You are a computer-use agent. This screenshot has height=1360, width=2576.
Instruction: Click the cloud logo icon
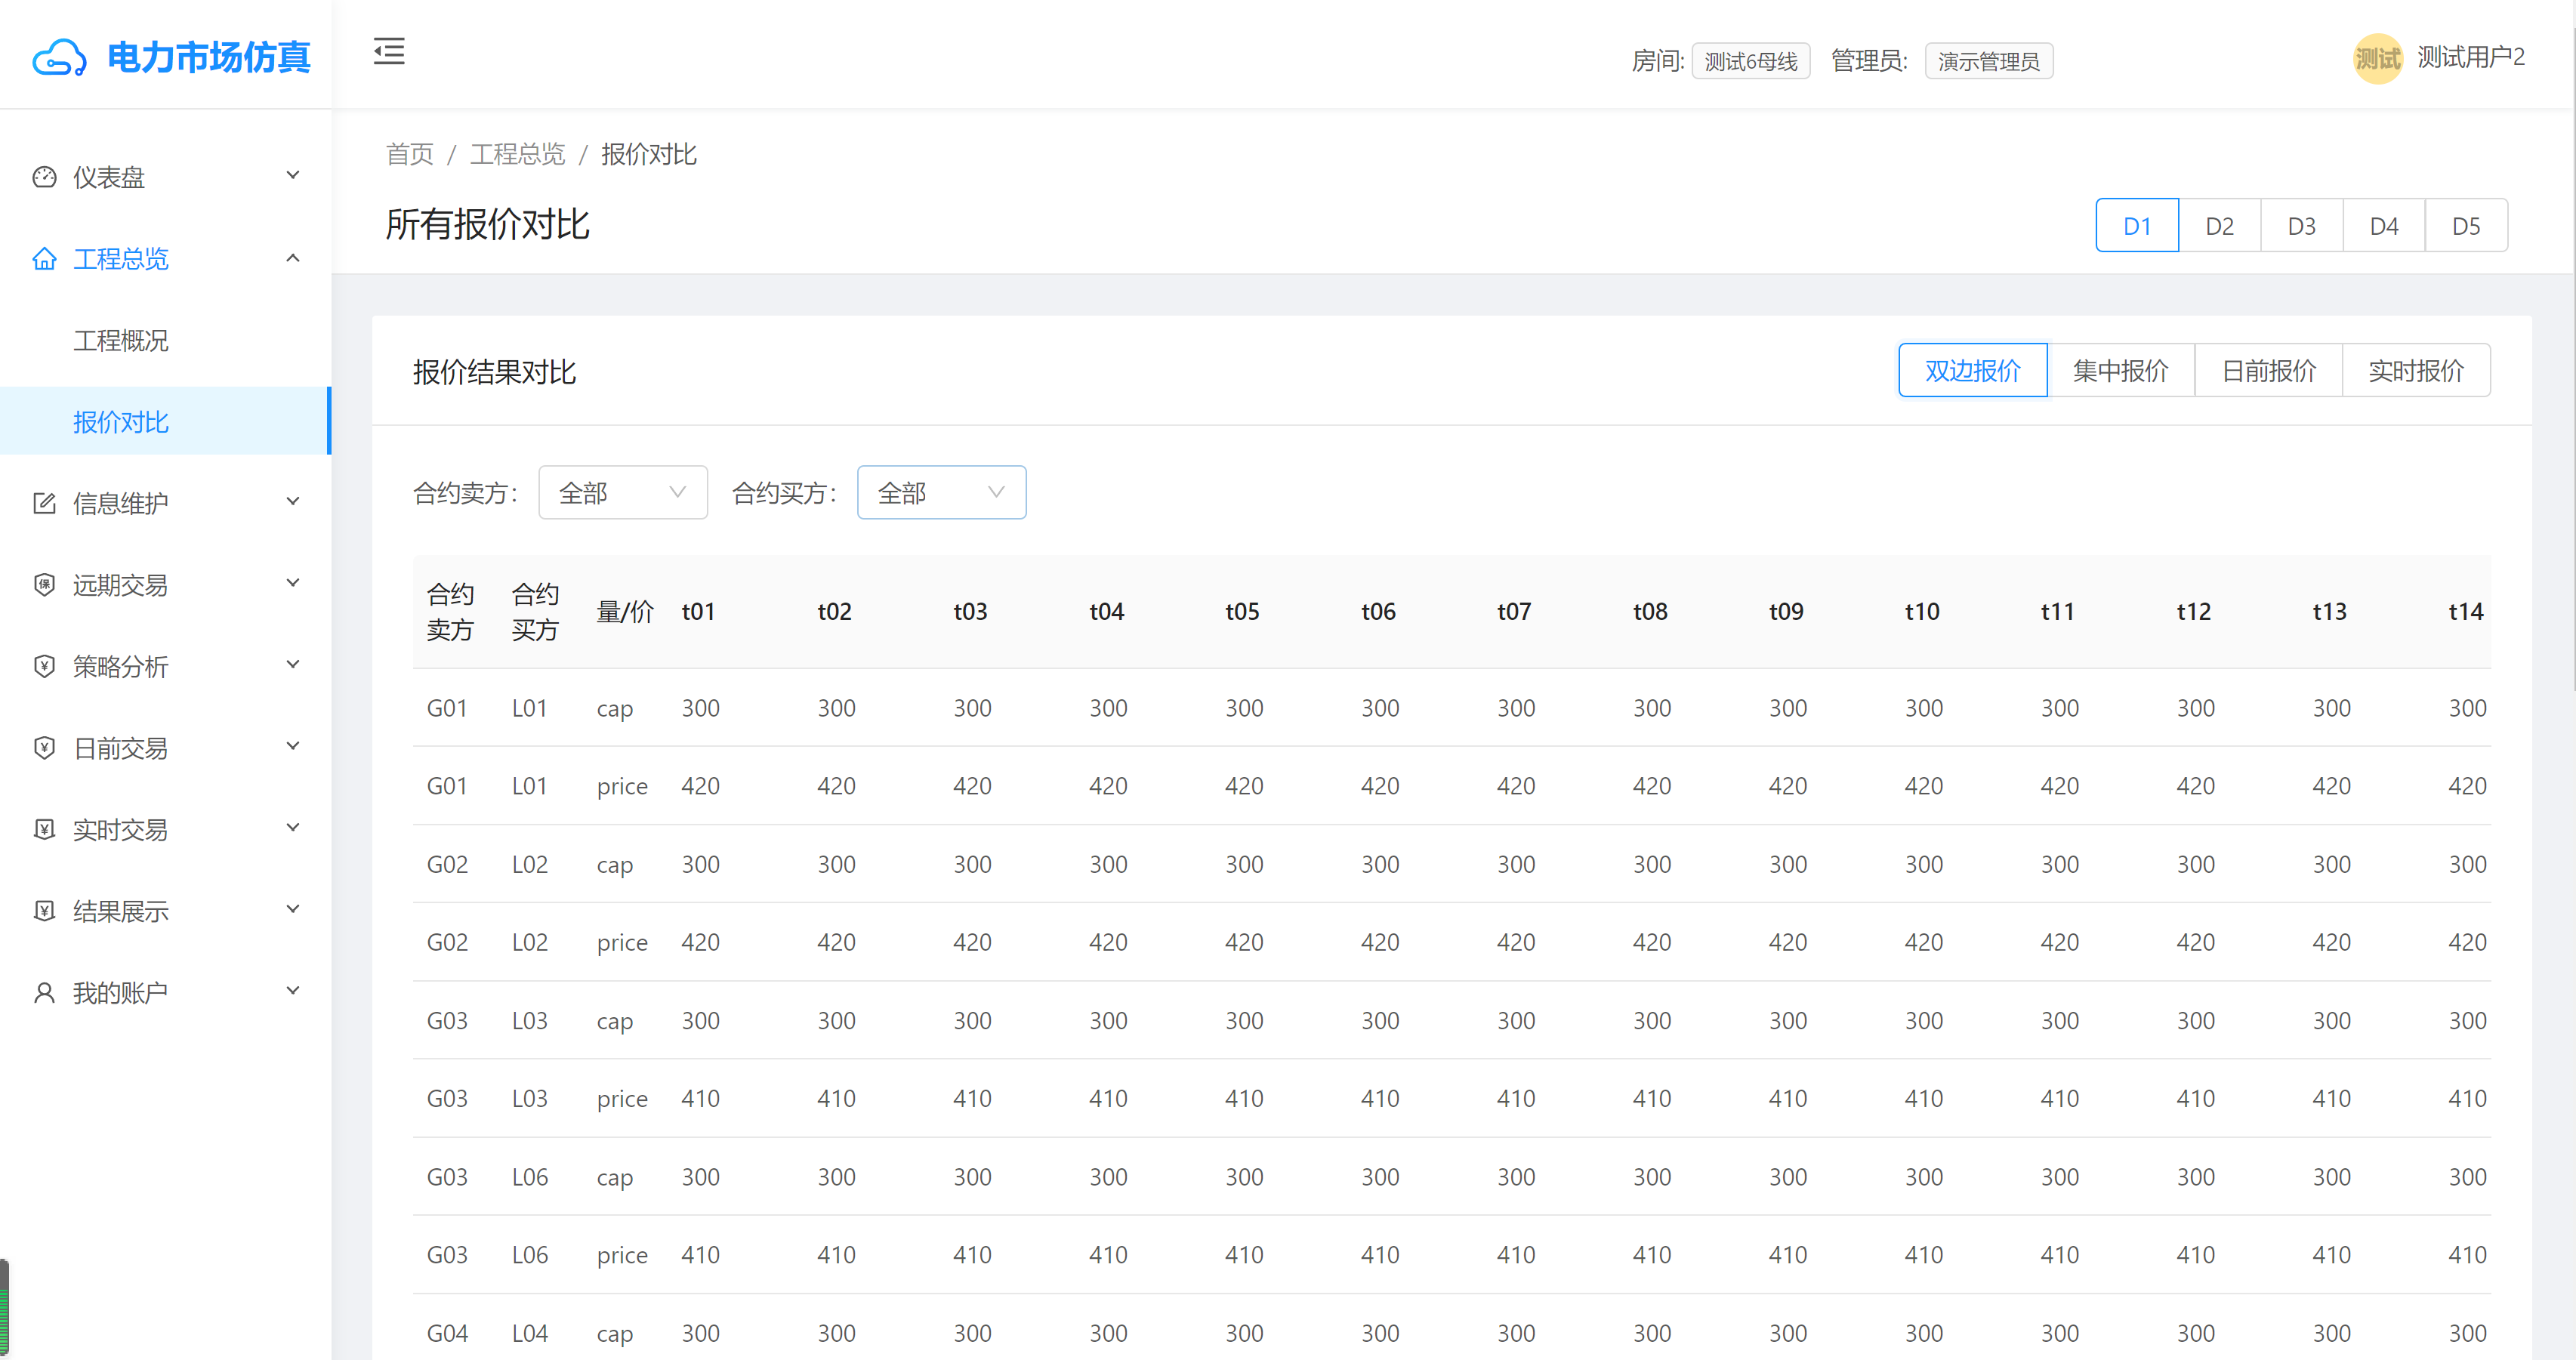pos(59,58)
